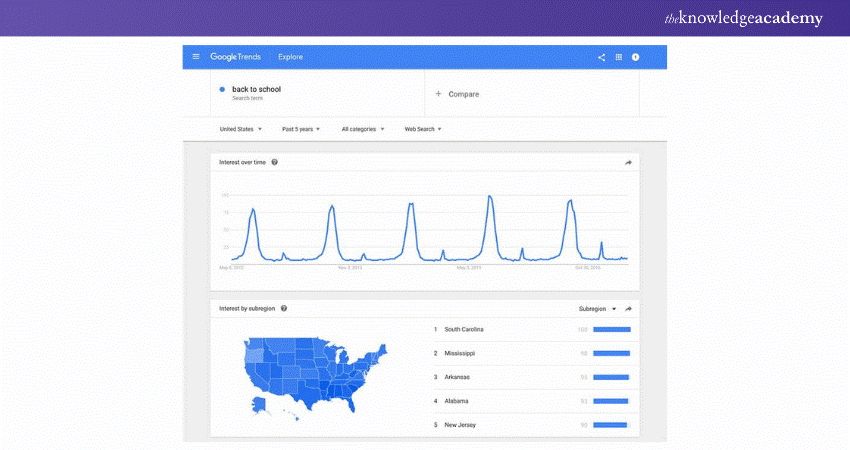The image size is (850, 450).
Task: Open the All categories dropdown
Action: point(363,129)
